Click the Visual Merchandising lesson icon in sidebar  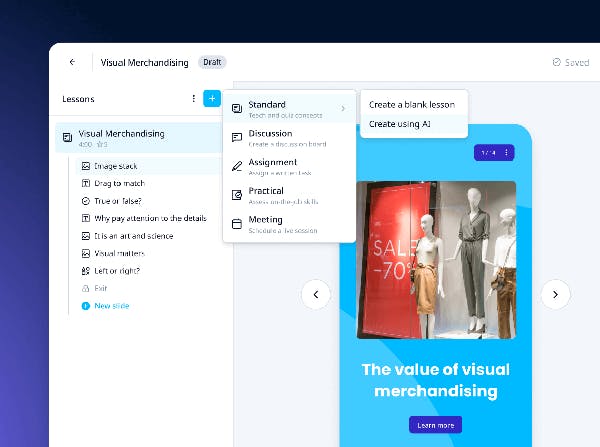[67, 137]
